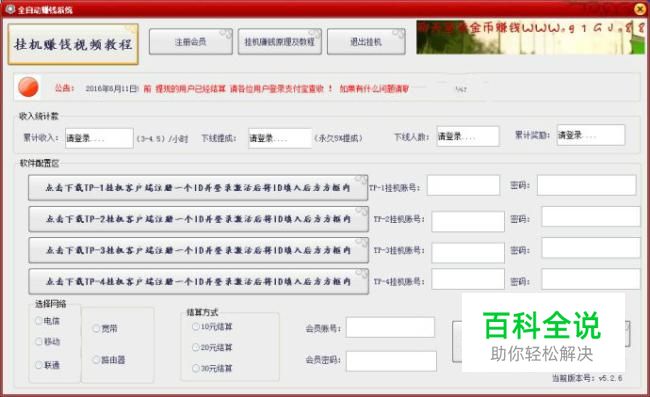This screenshot has width=650, height=397.
Task: Click the banner ad image at top right
Action: point(530,37)
